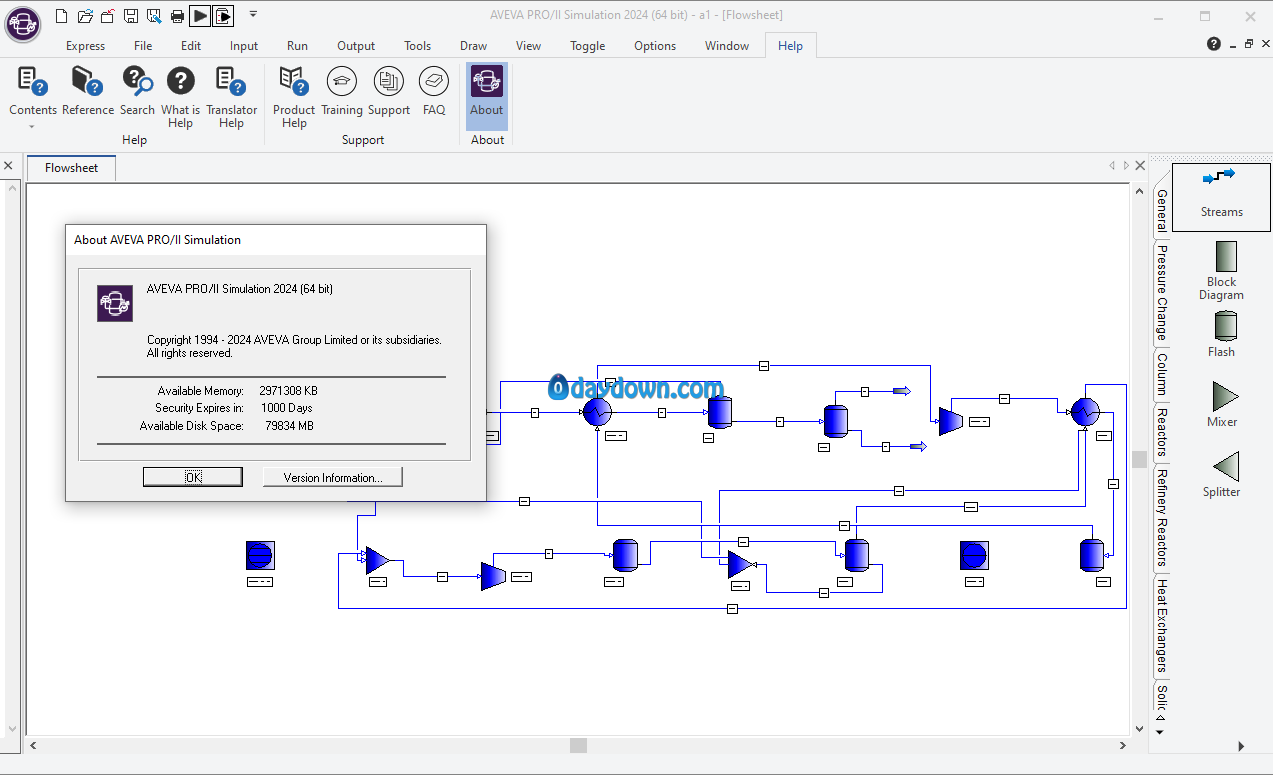Open the FAQ page
Viewport: 1273px width, 775px height.
(434, 91)
